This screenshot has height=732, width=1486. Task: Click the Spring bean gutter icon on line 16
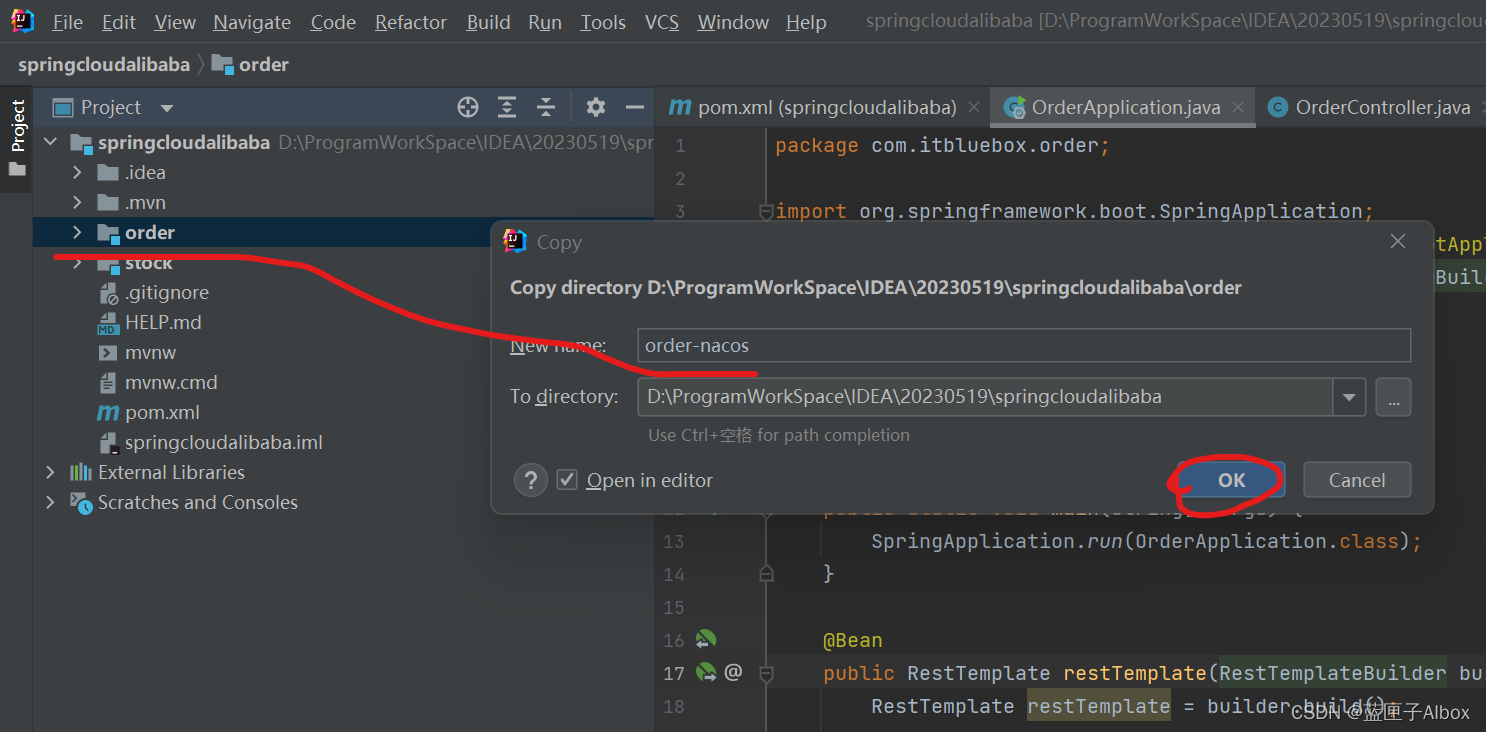click(706, 639)
